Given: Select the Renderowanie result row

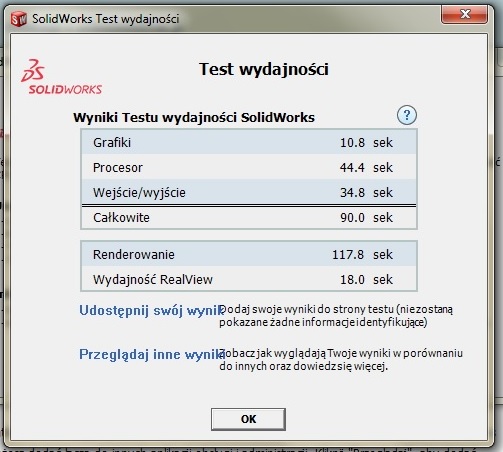Looking at the screenshot, I should [249, 254].
